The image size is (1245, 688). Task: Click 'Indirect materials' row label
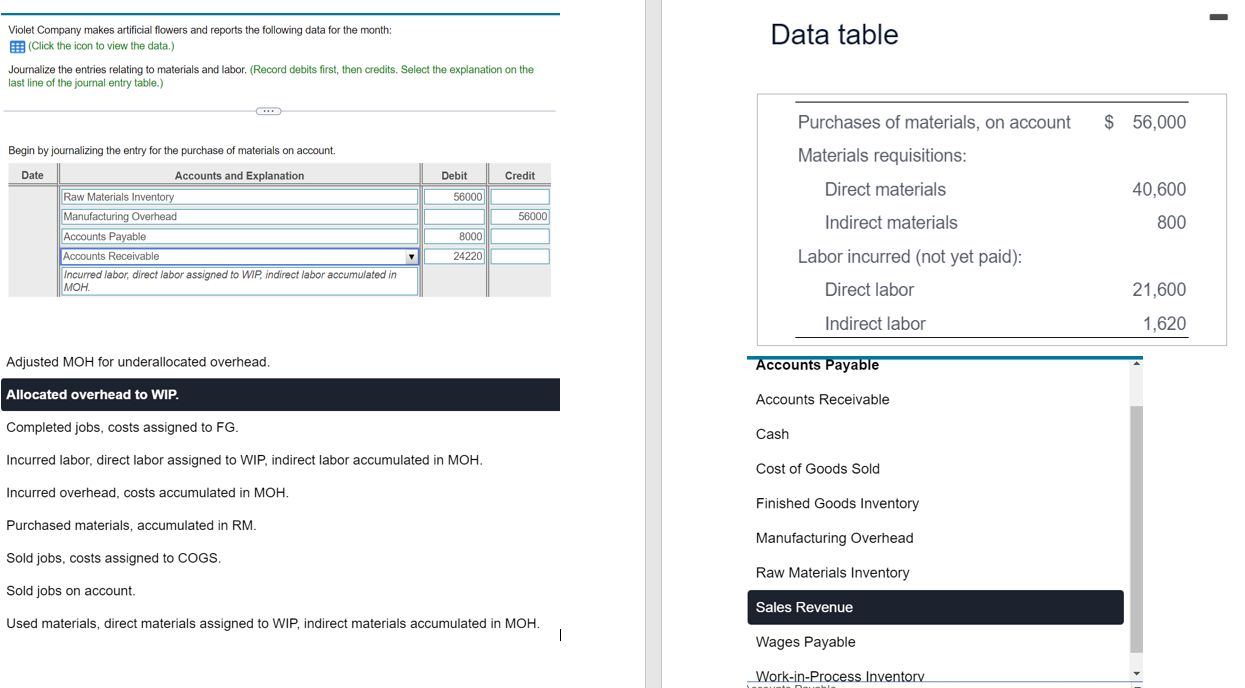coord(891,223)
